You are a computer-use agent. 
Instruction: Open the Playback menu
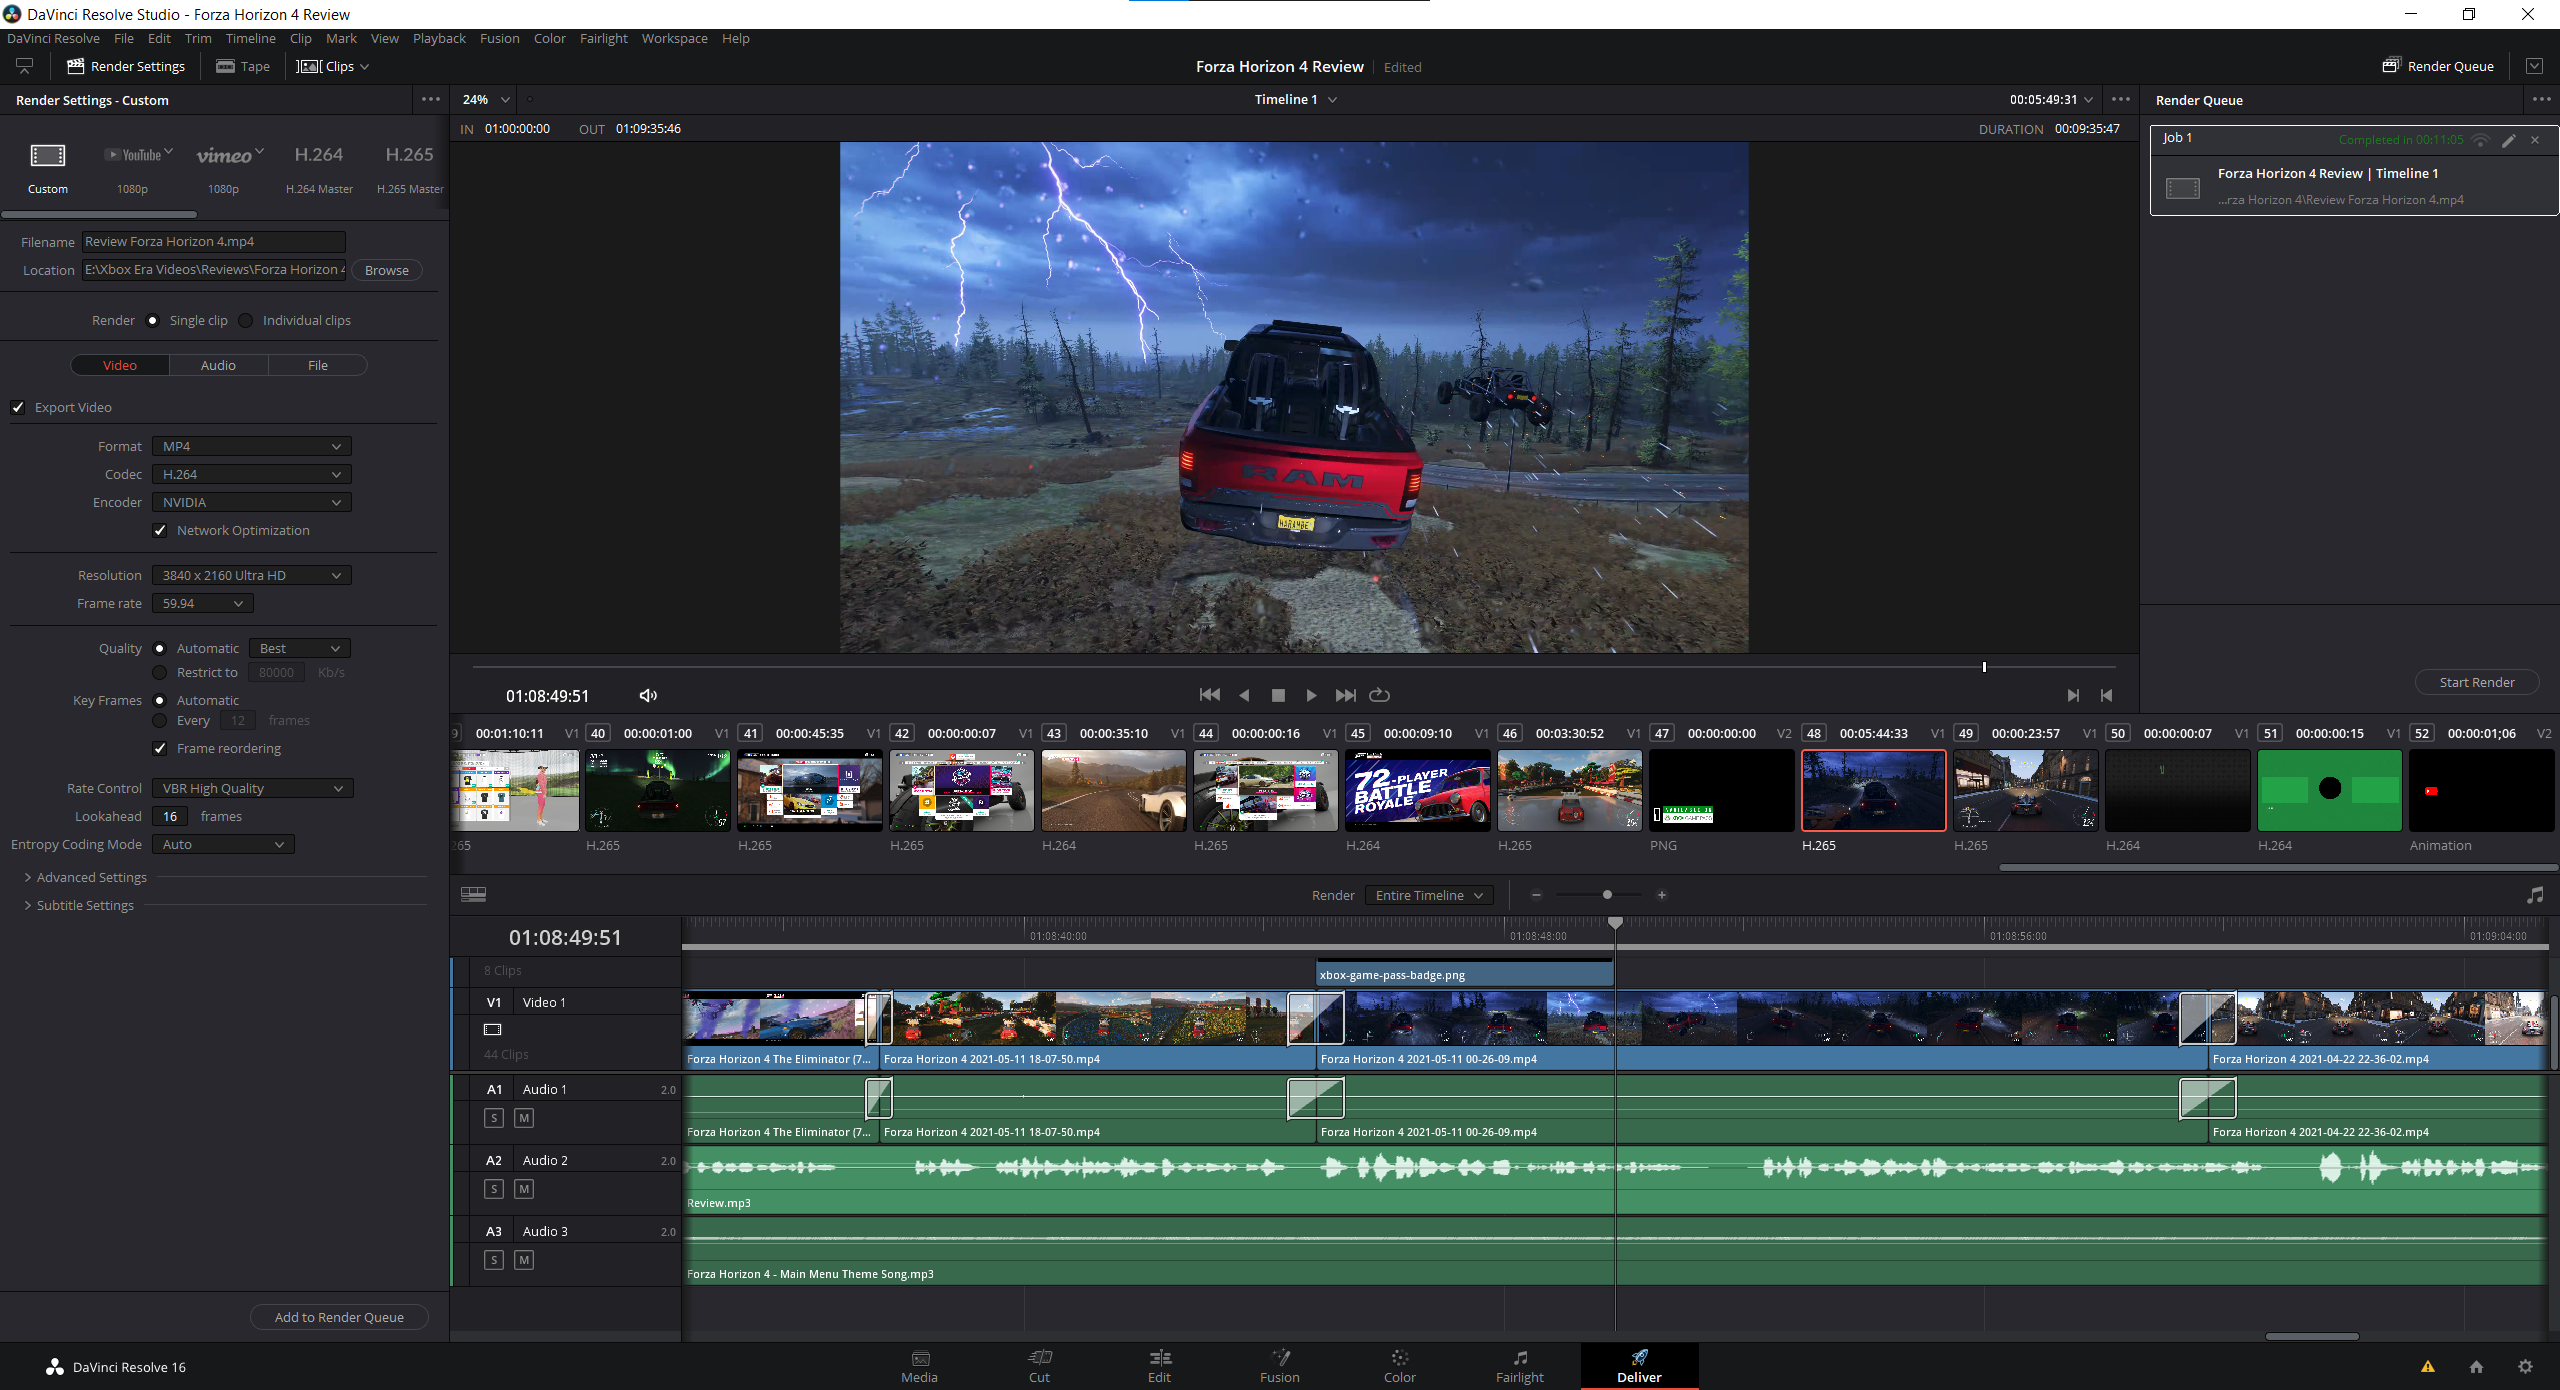[x=439, y=38]
